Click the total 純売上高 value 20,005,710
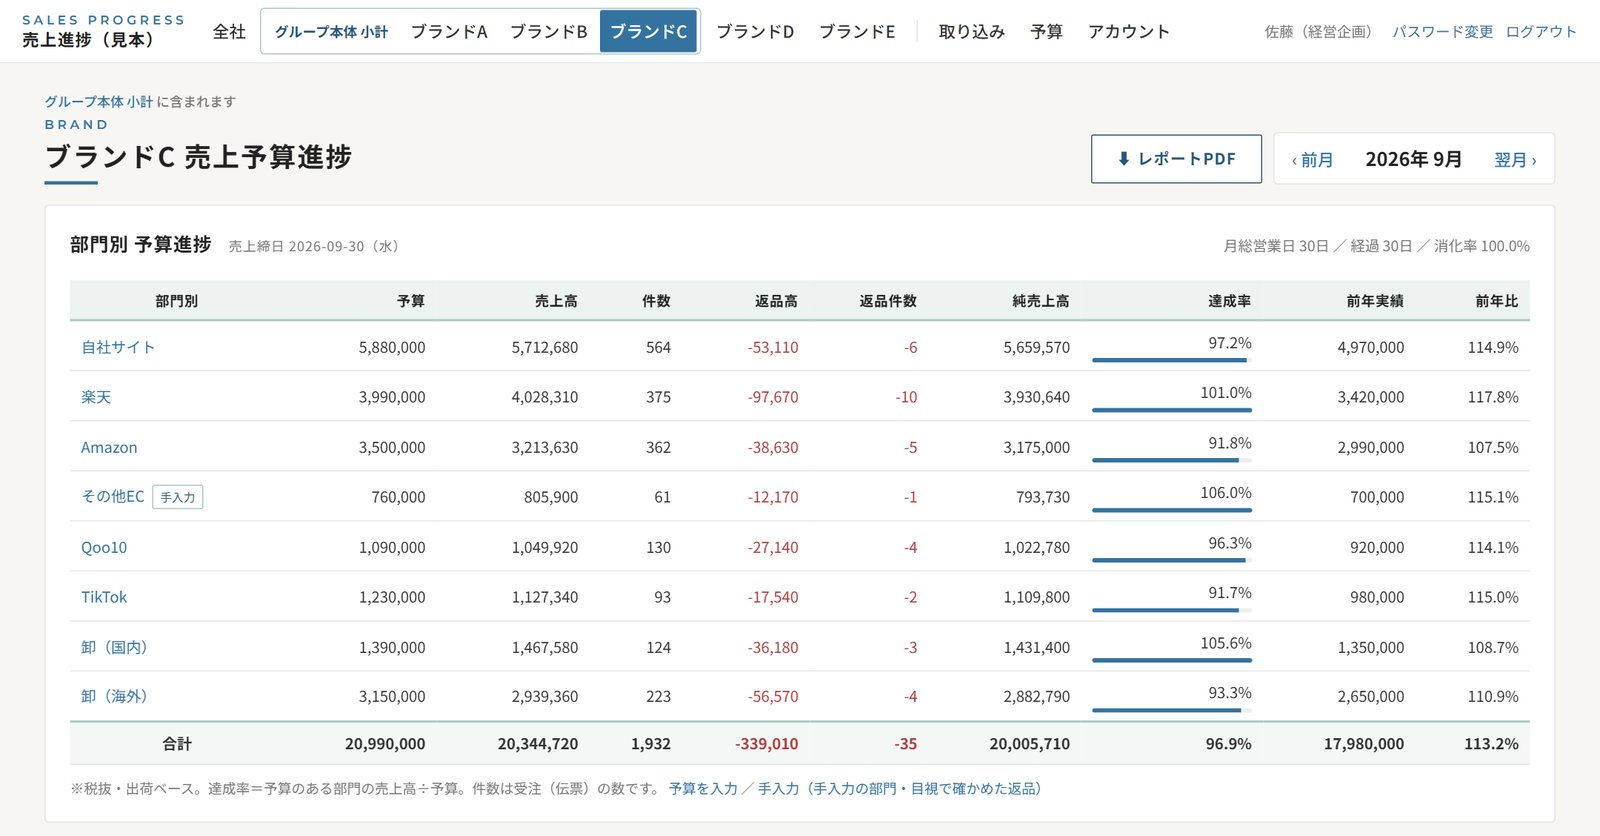 pos(1030,744)
